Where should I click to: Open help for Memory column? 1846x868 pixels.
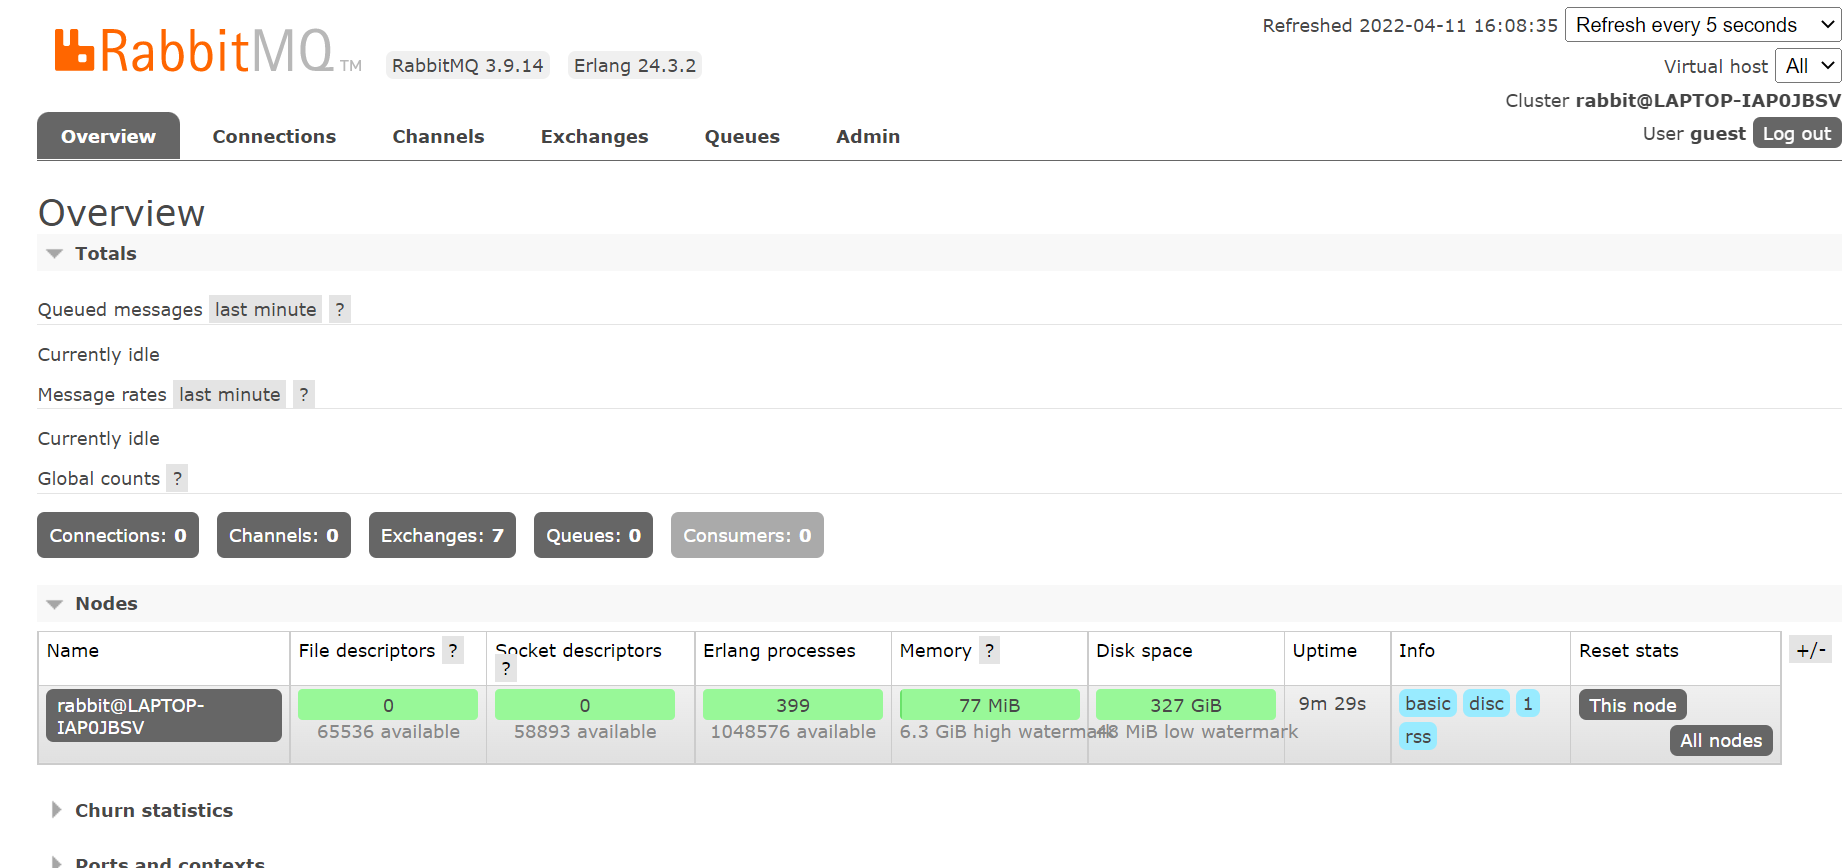pos(989,651)
